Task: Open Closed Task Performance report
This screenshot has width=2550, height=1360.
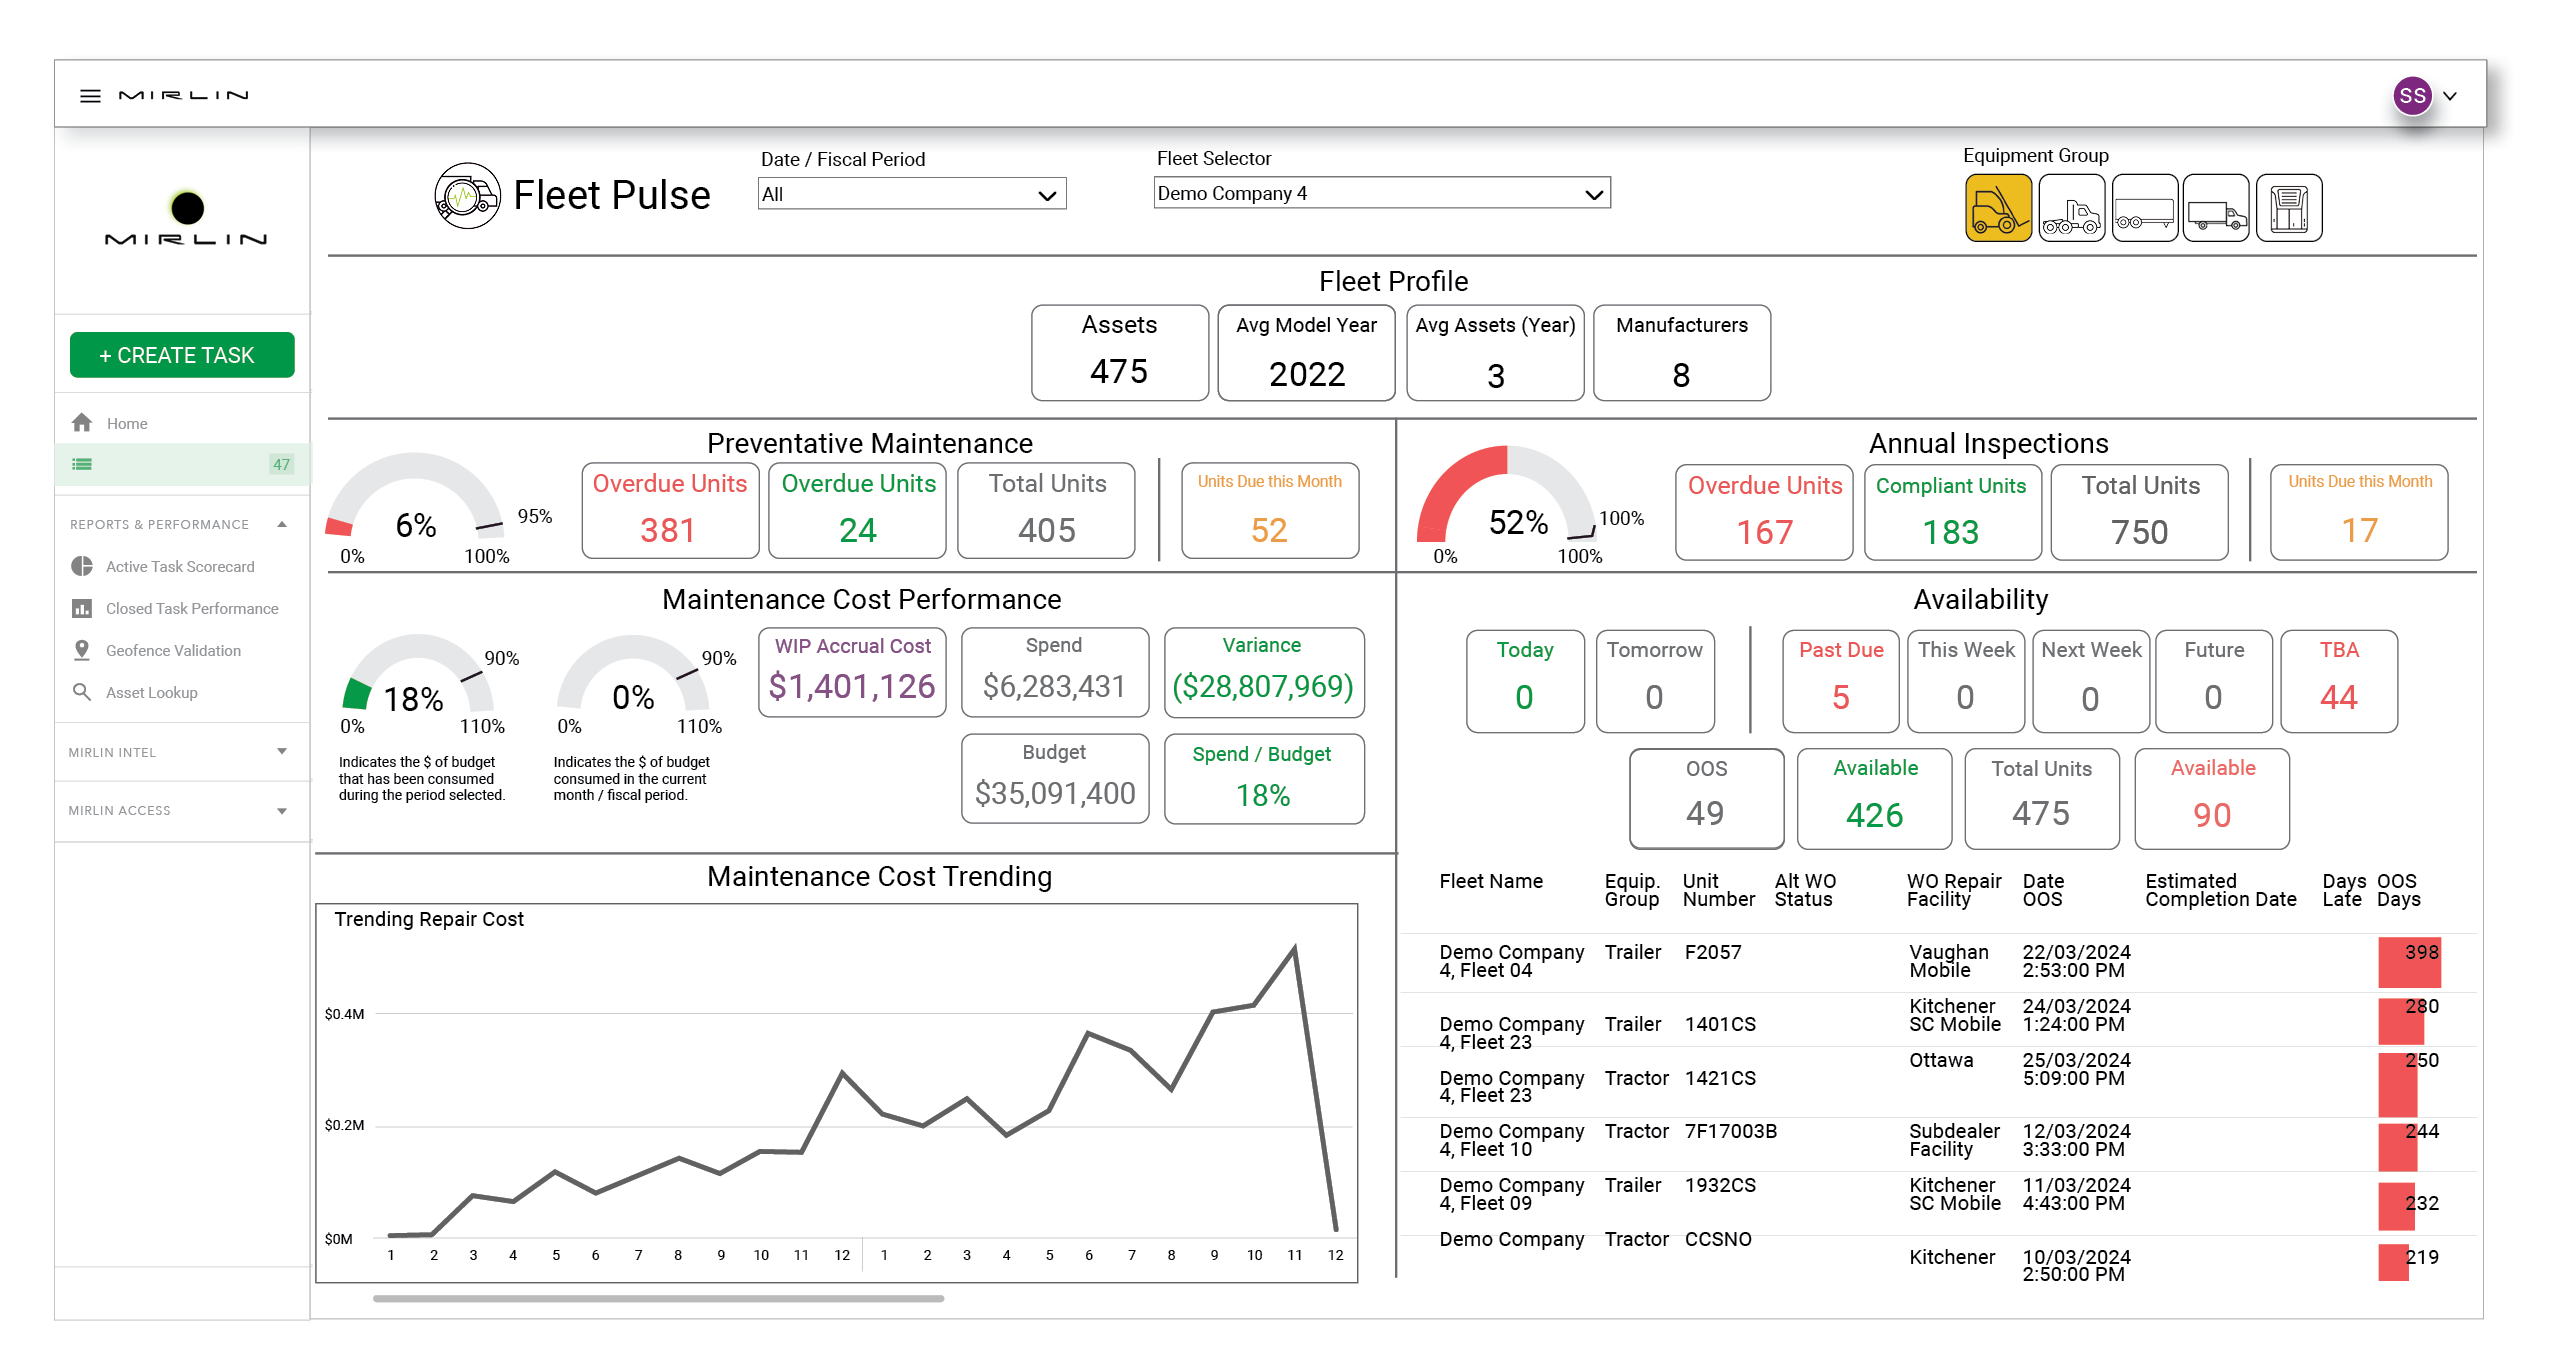Action: tap(192, 608)
